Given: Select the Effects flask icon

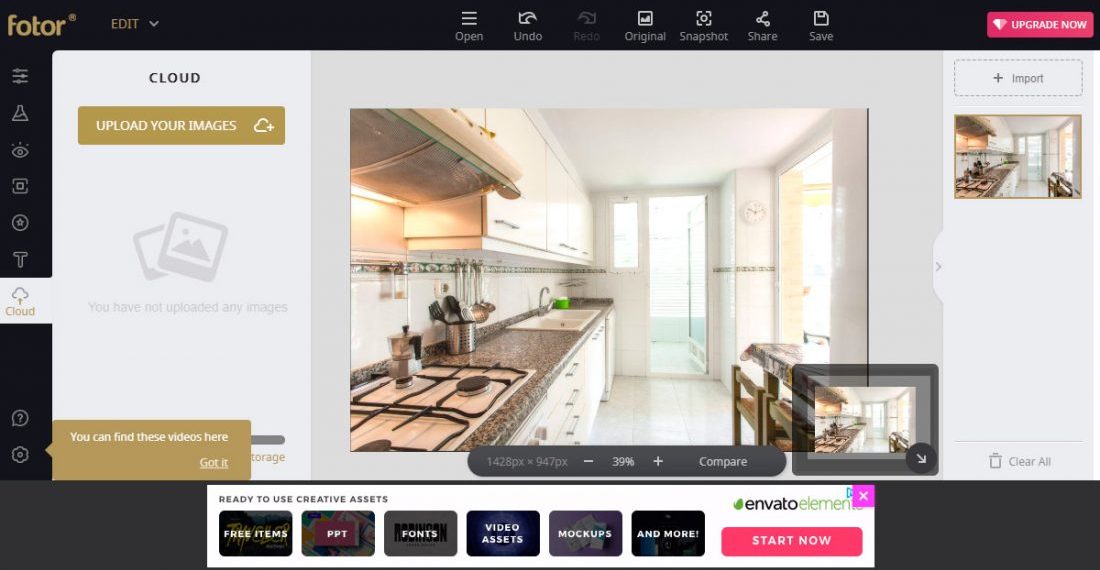Looking at the screenshot, I should [x=20, y=113].
